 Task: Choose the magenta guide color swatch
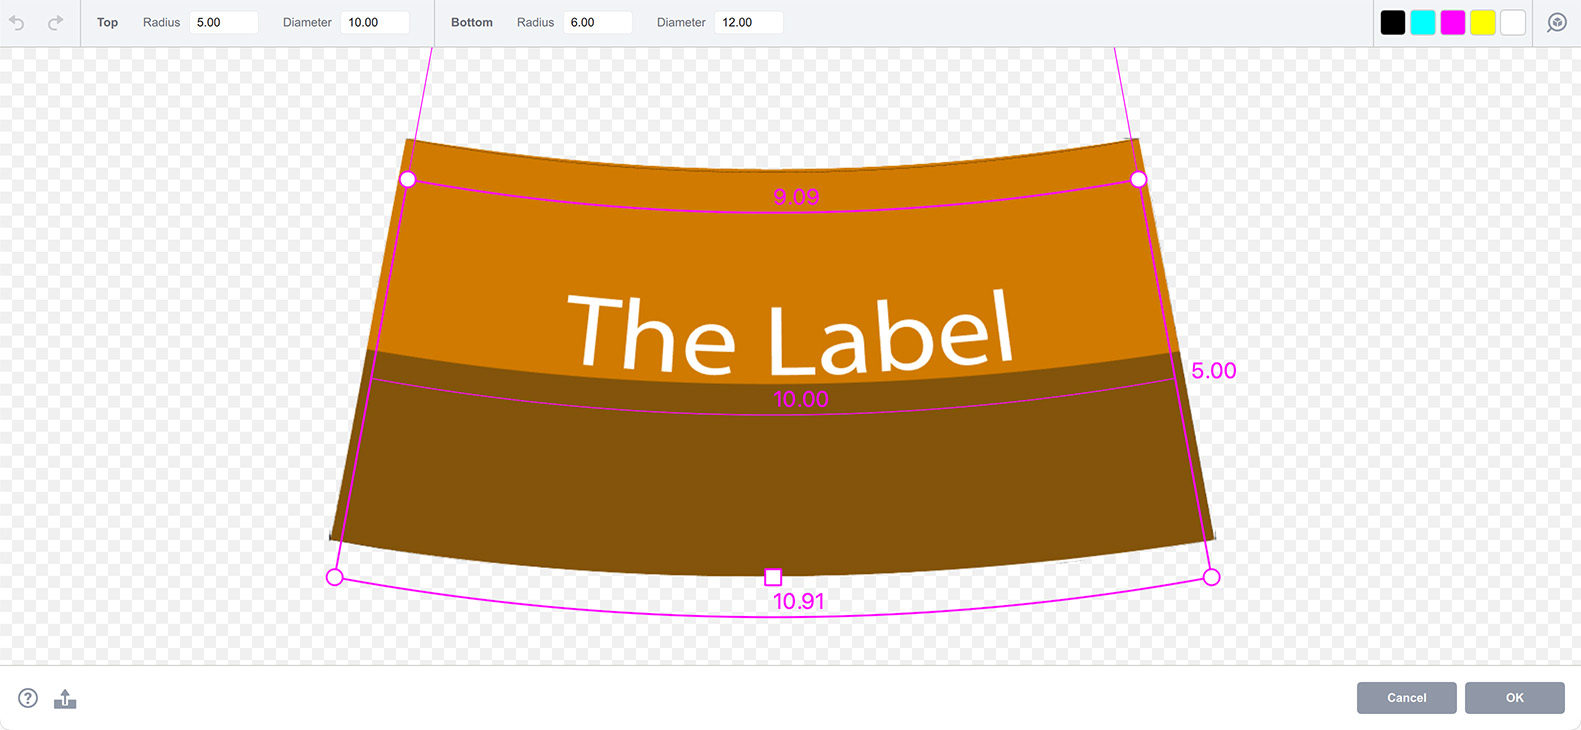tap(1453, 22)
